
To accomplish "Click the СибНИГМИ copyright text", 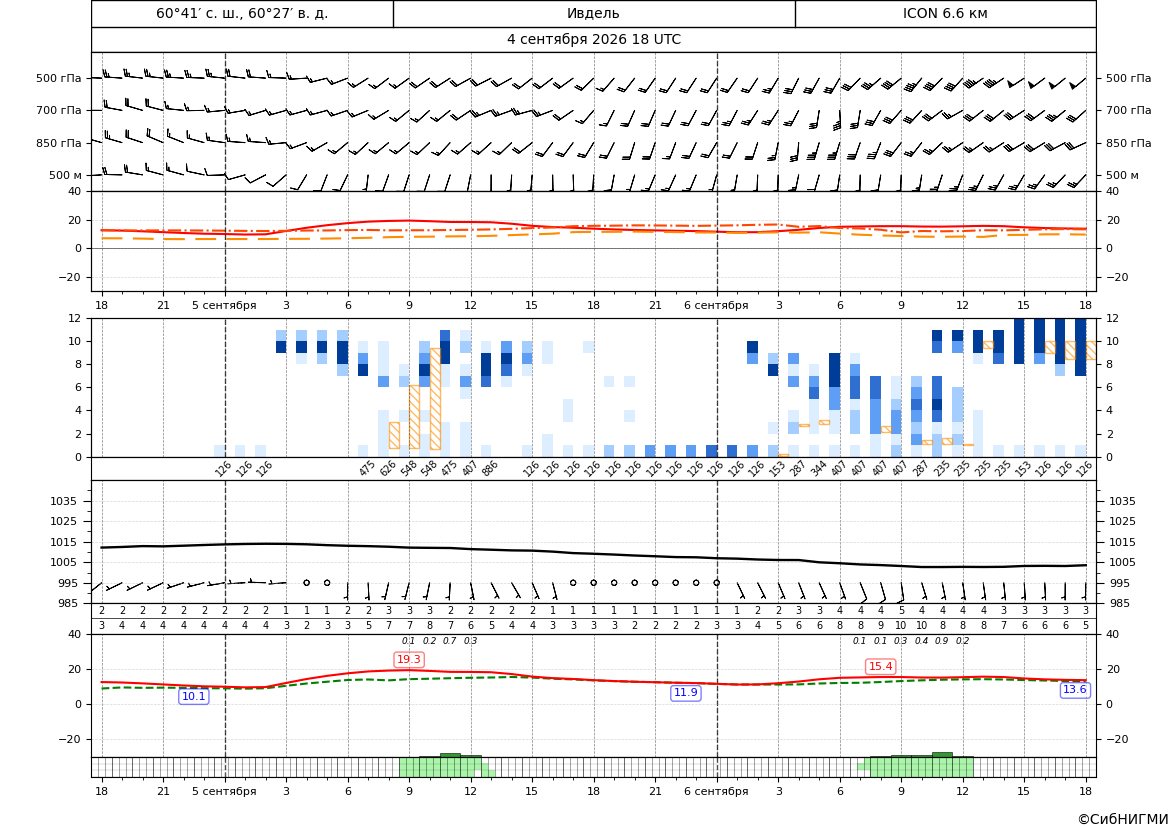I will coord(1123,819).
